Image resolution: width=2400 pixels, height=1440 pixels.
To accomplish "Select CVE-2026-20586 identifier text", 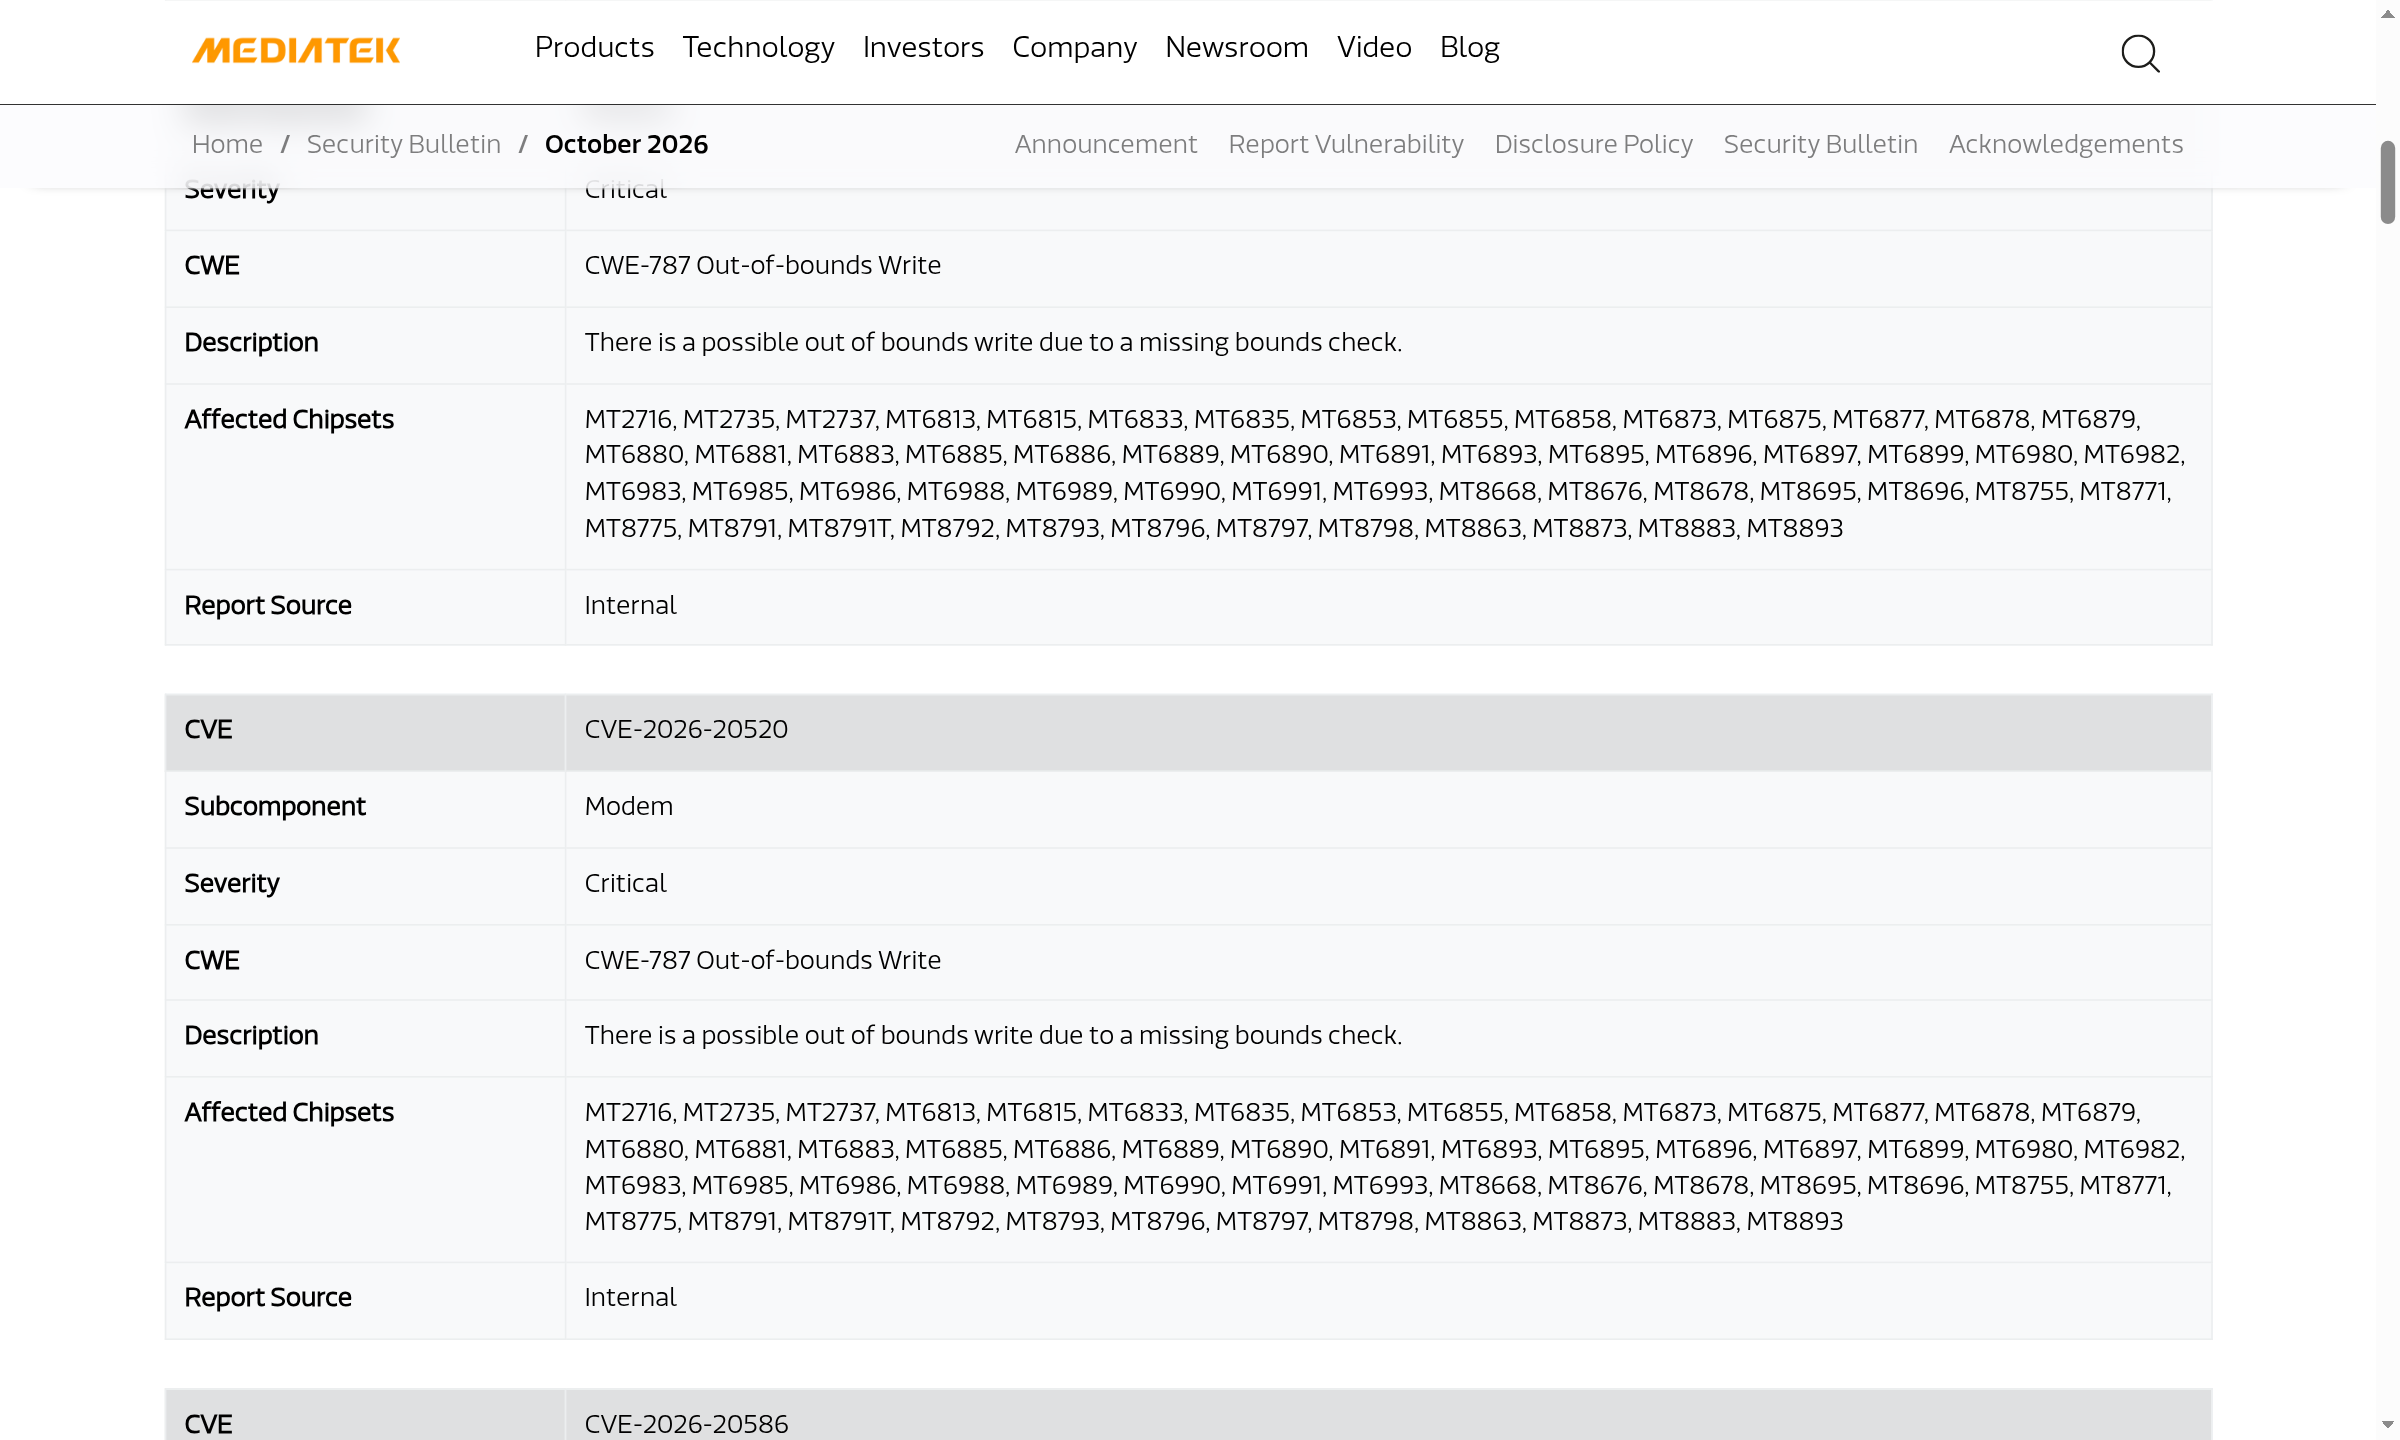I will [x=686, y=1424].
